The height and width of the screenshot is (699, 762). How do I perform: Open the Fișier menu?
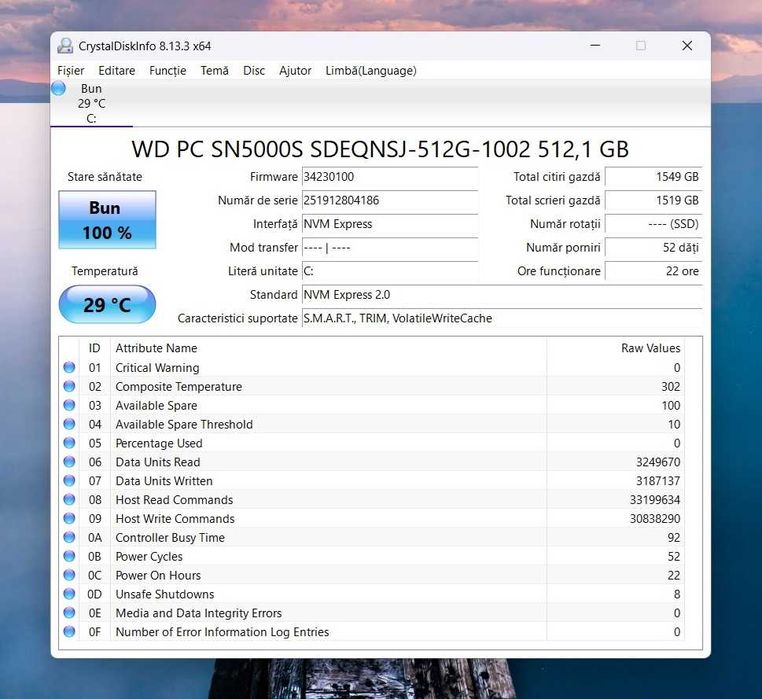point(71,70)
